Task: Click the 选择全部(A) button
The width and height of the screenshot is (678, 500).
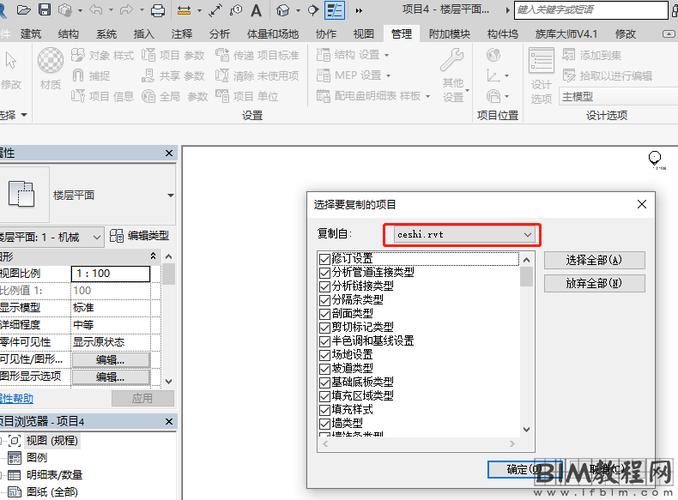Action: coord(594,260)
